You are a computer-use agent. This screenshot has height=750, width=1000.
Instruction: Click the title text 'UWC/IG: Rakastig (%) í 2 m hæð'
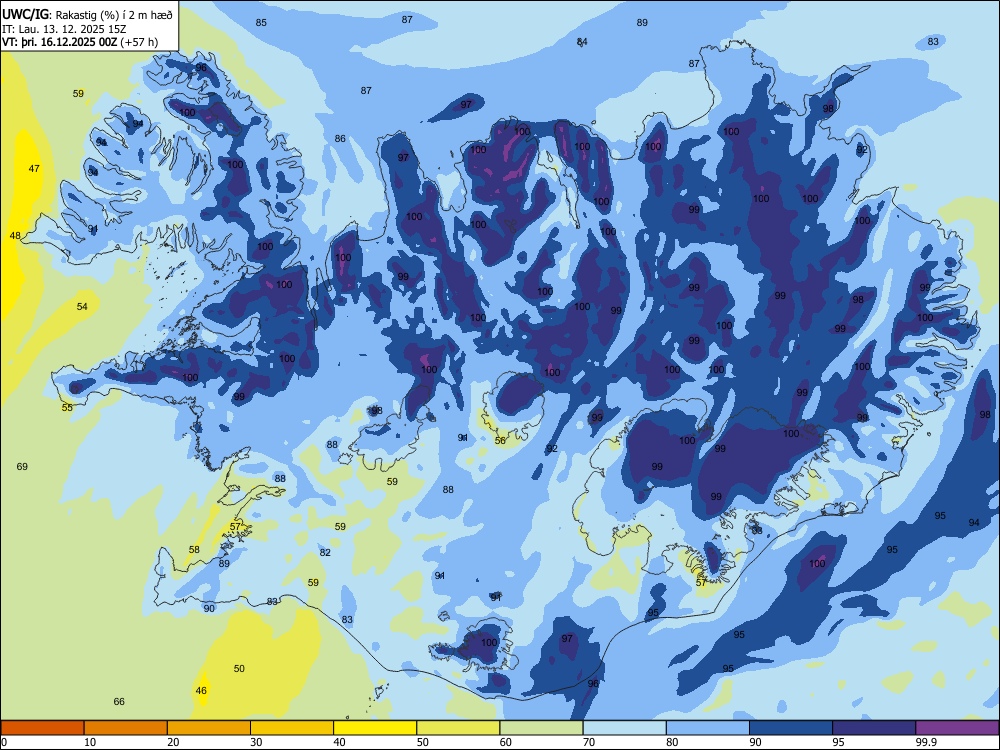(x=87, y=14)
